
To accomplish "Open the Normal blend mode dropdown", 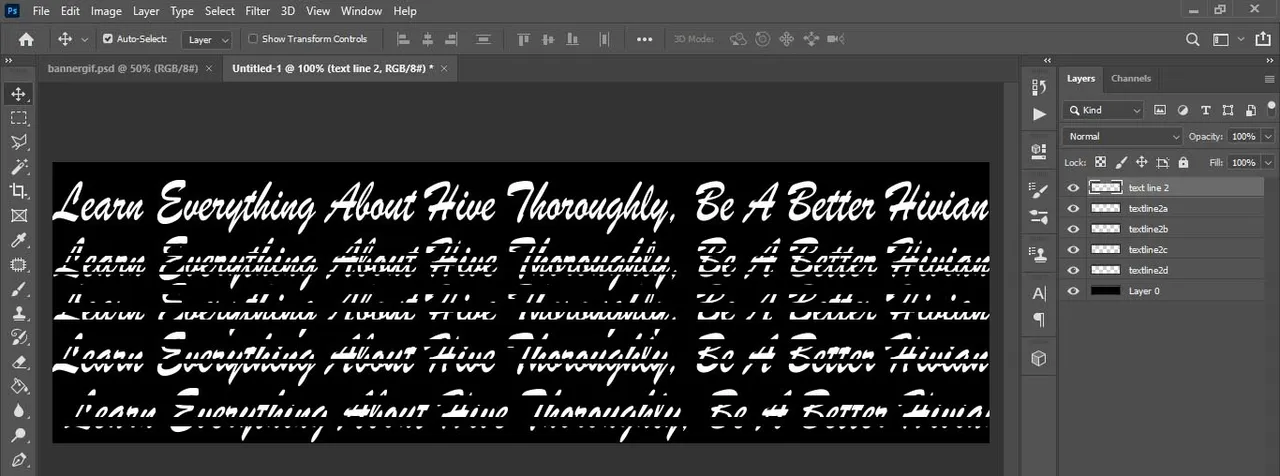I will [x=1123, y=136].
